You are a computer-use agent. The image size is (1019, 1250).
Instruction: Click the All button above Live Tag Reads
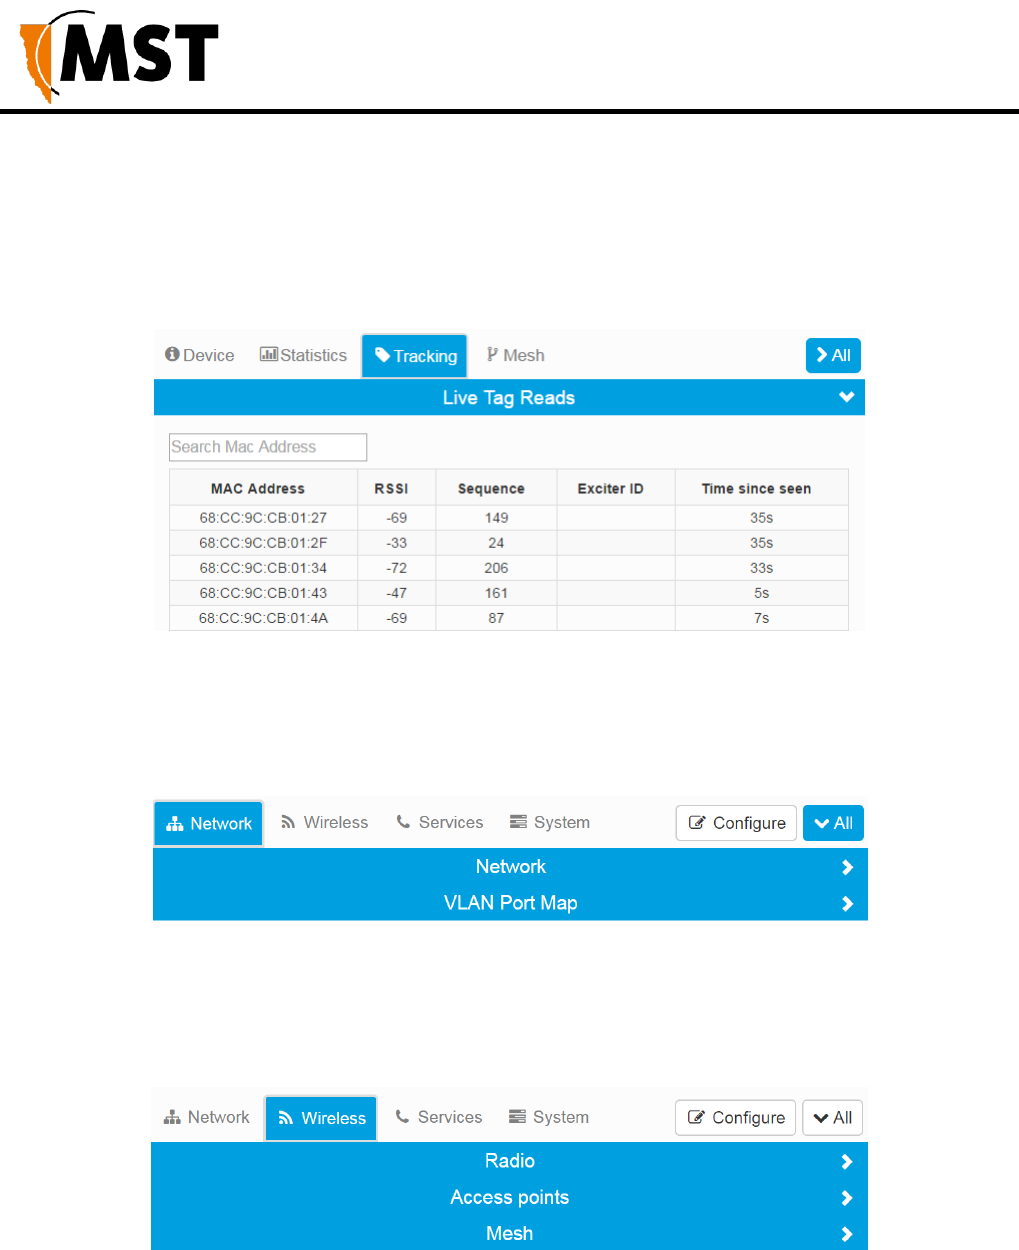coord(833,355)
